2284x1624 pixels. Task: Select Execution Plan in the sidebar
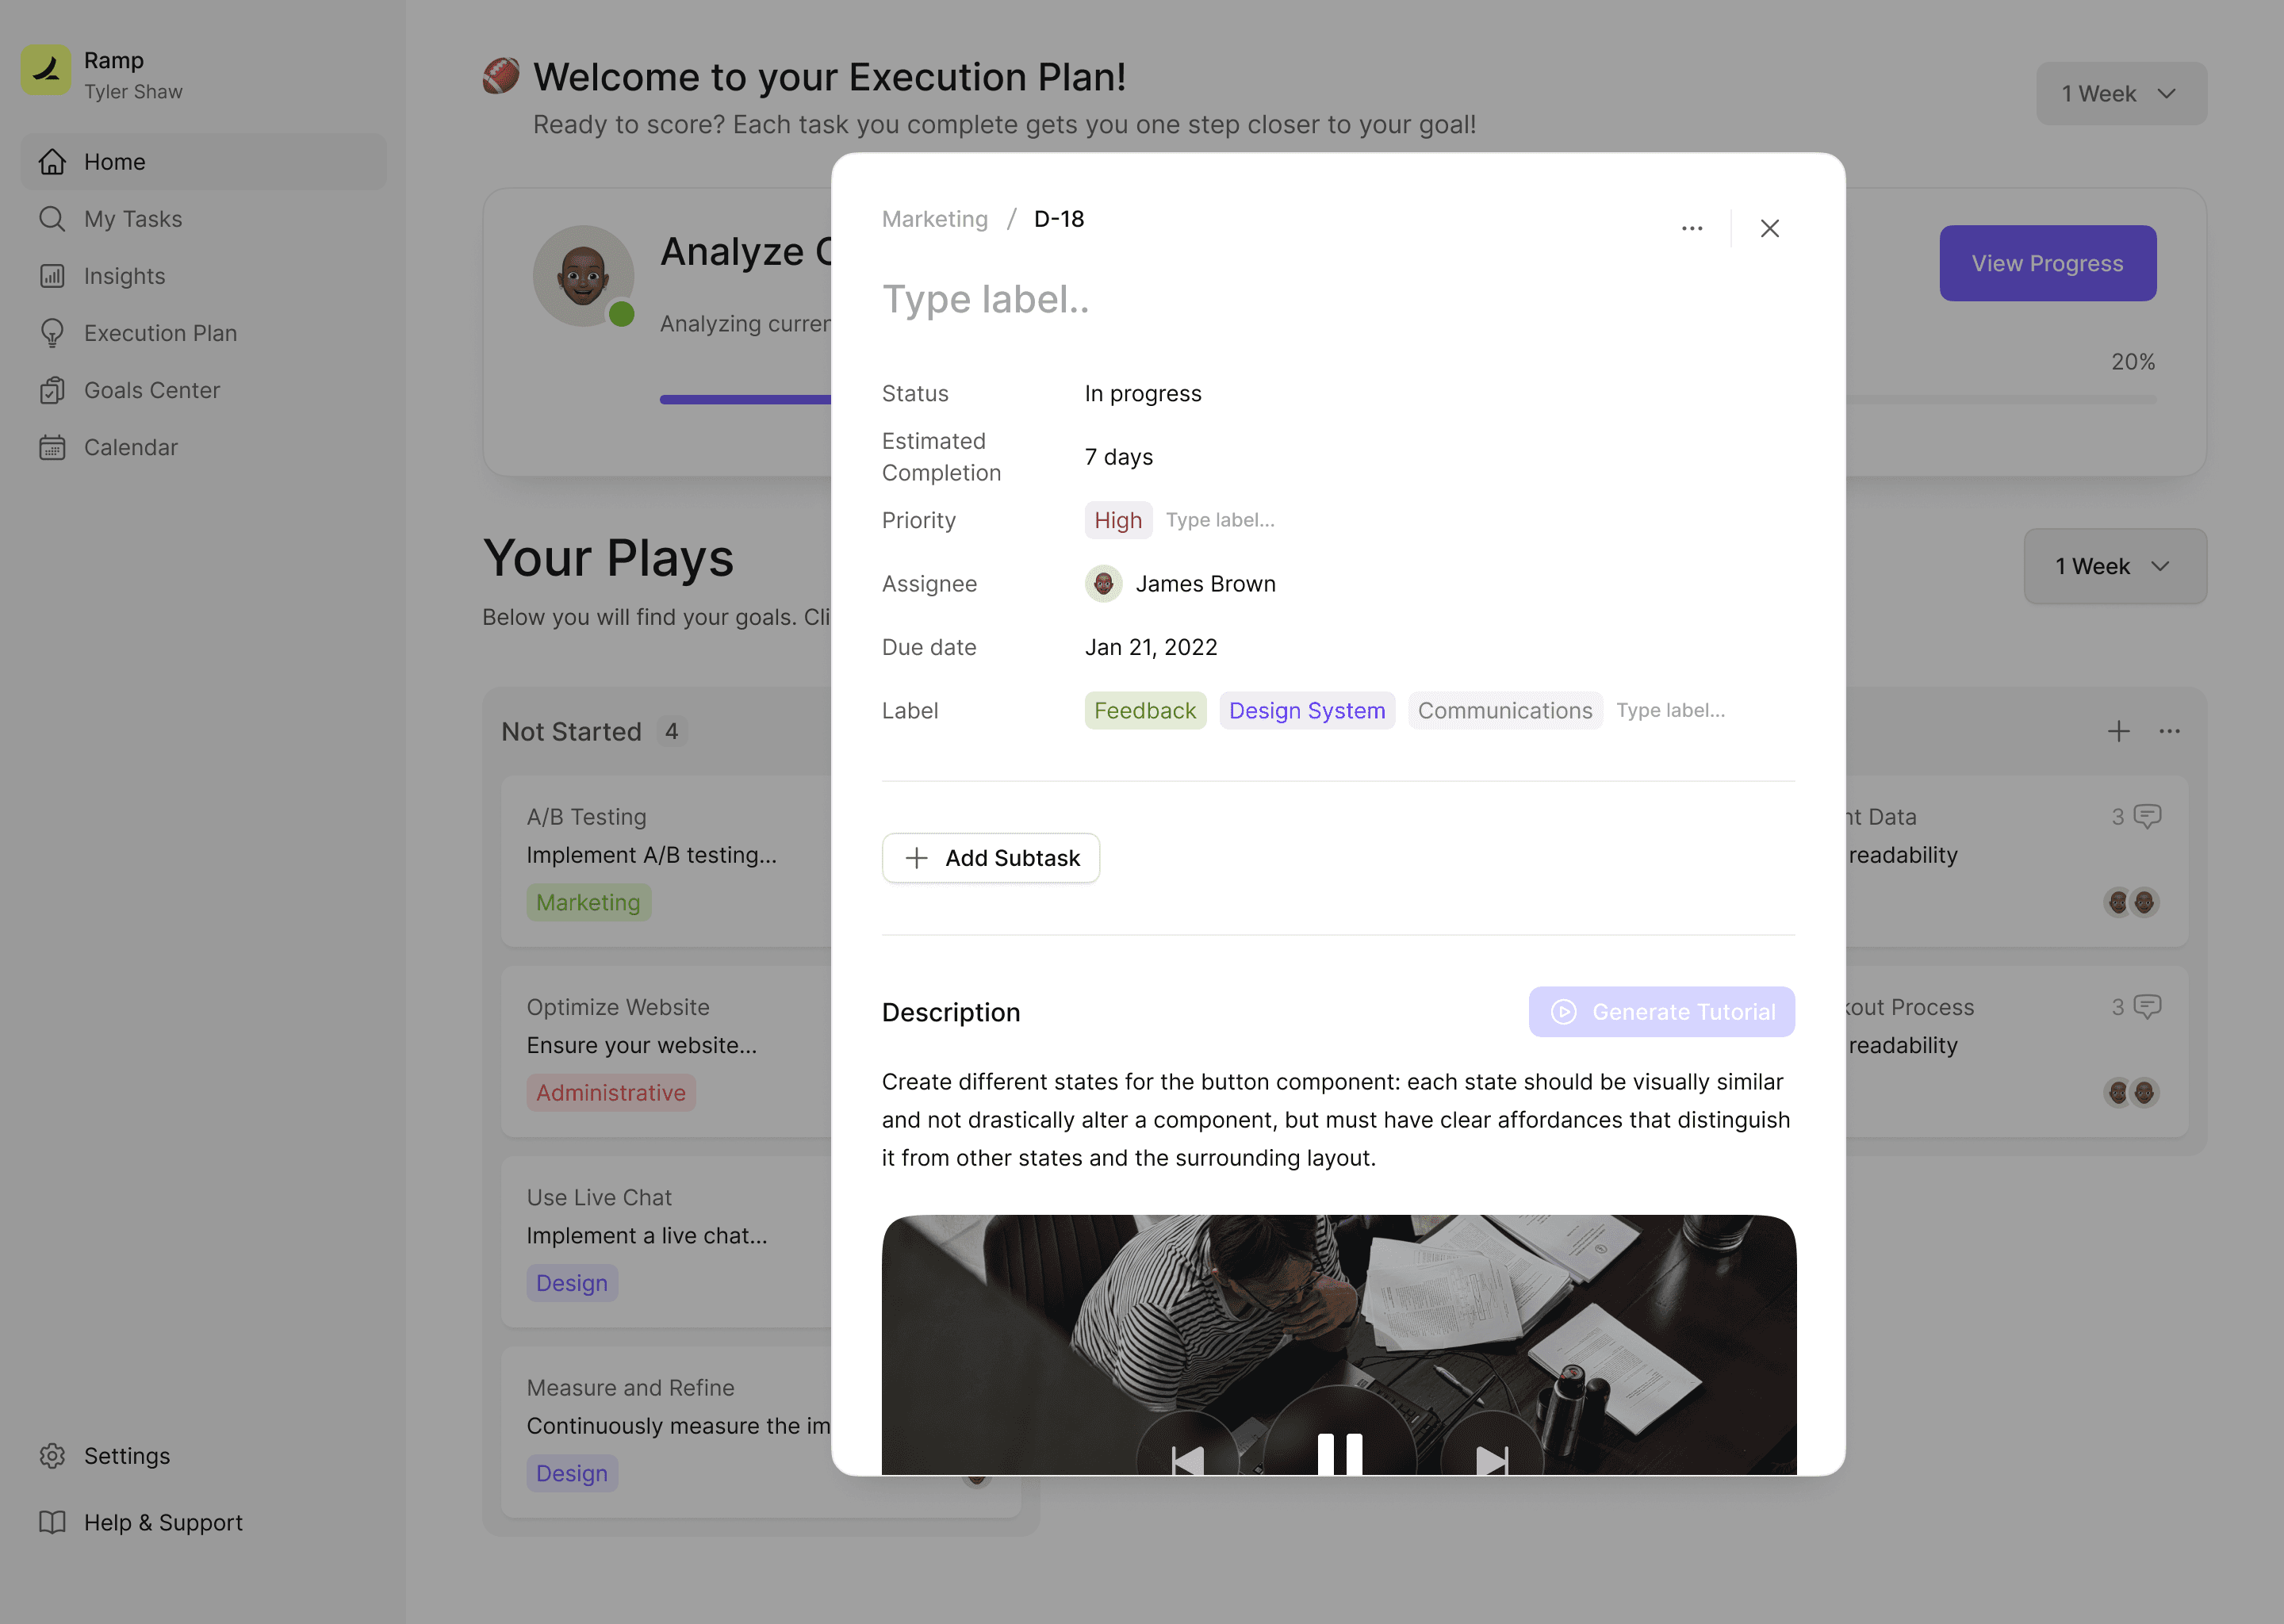(160, 333)
